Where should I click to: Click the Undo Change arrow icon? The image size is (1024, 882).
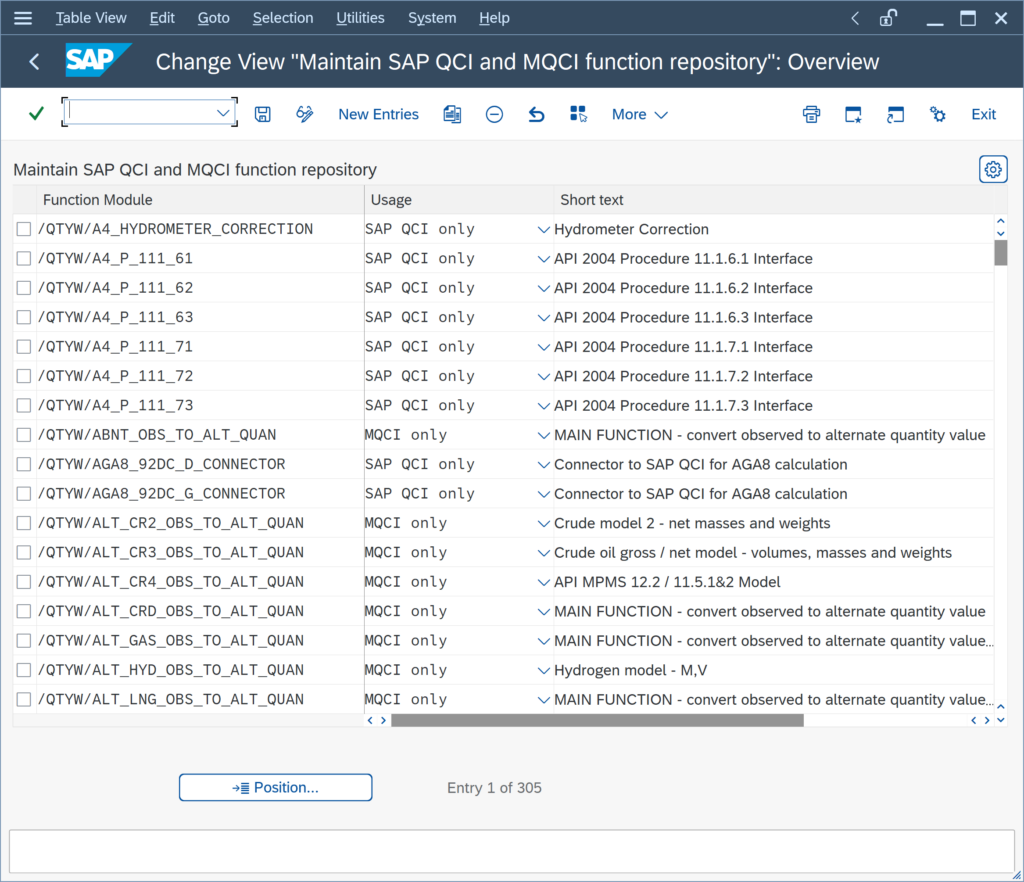click(x=536, y=114)
